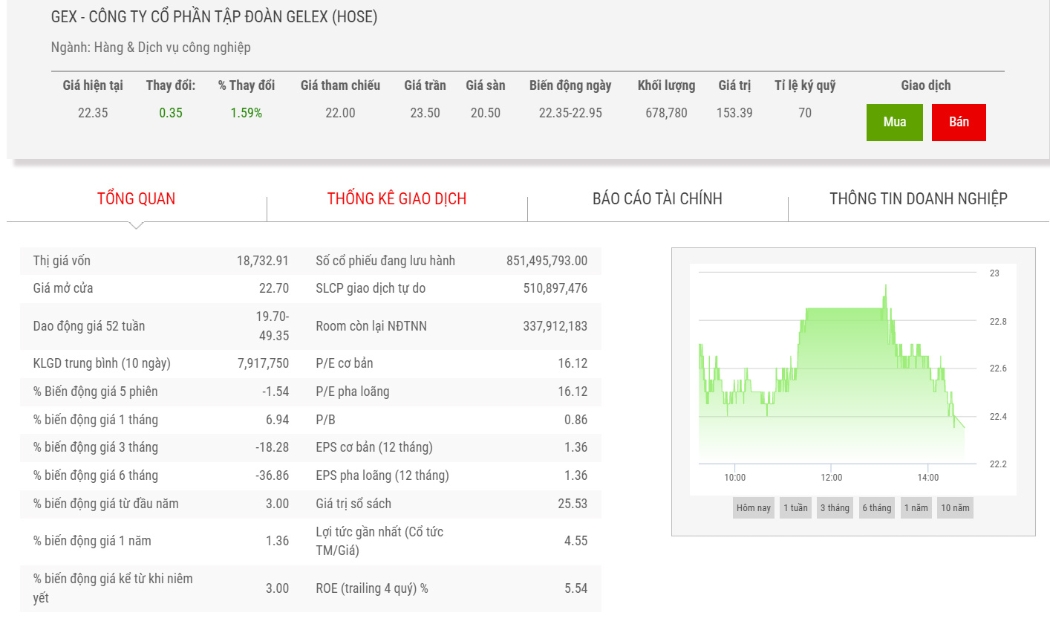Viewport: 1050px width, 630px height.
Task: Click the reference price 22.00
Action: click(x=340, y=113)
